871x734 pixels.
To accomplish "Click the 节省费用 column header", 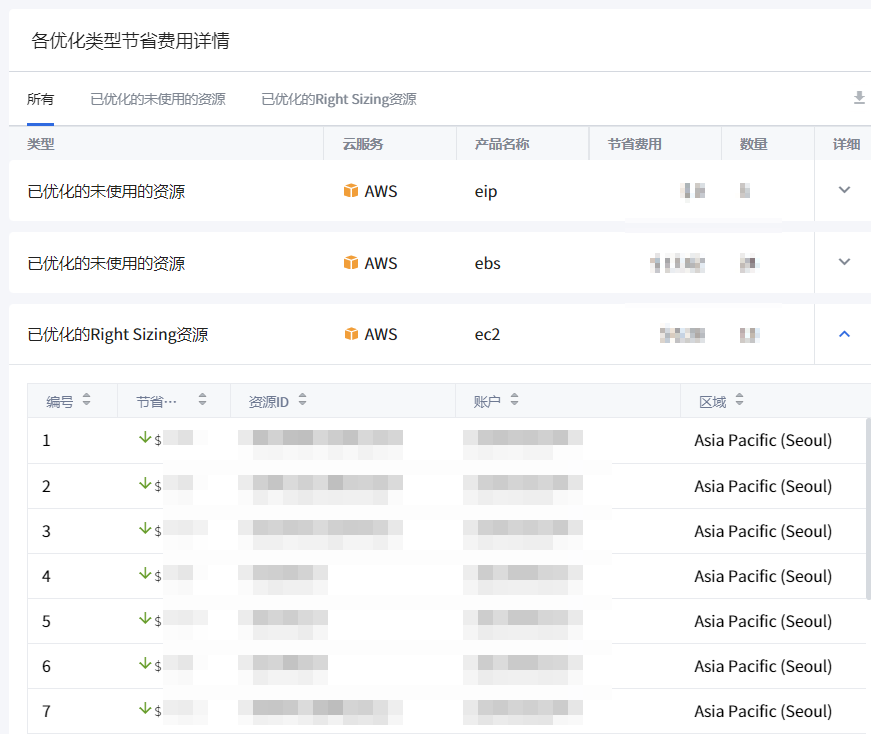I will click(x=634, y=144).
